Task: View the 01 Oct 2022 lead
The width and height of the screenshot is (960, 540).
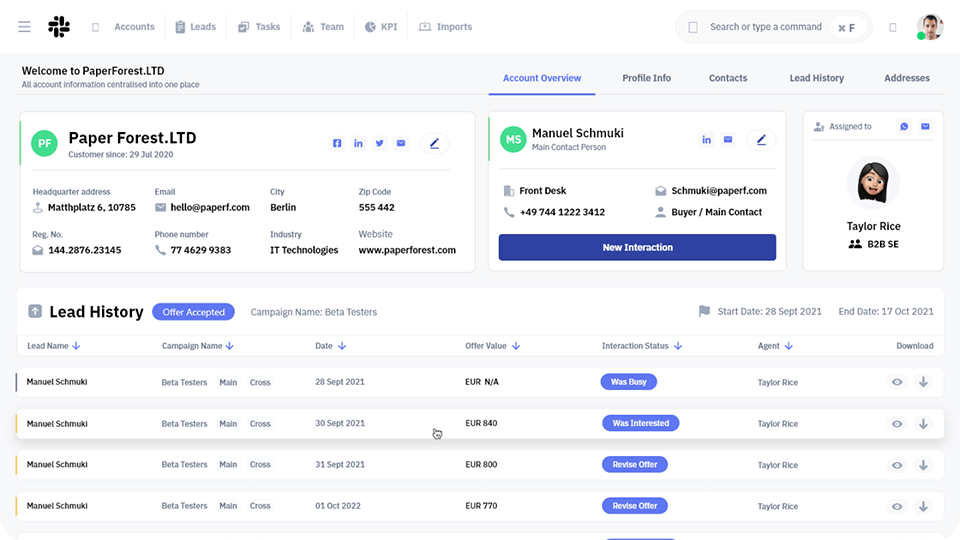Action: pos(897,506)
